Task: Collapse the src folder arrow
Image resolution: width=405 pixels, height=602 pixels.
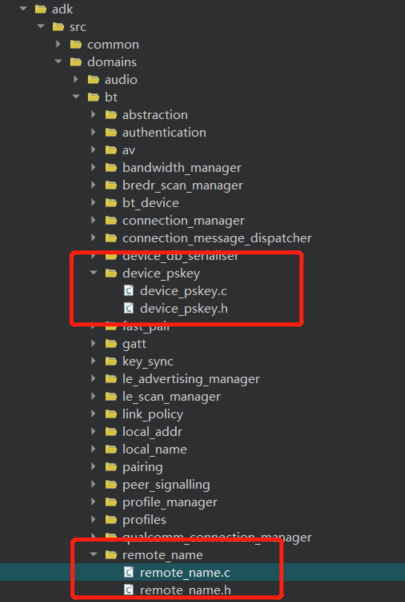Action: click(x=41, y=26)
